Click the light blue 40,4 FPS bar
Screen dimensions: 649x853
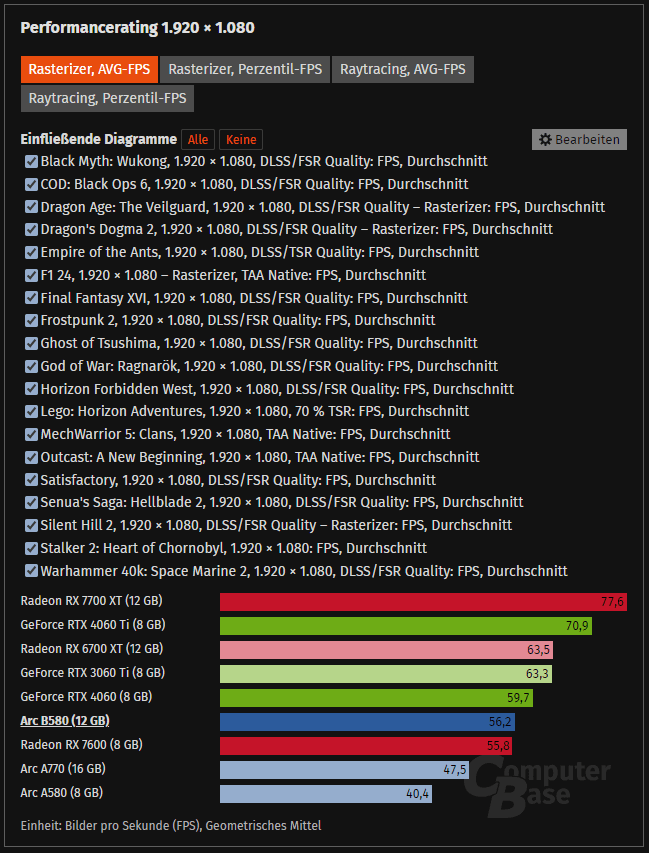(x=326, y=794)
